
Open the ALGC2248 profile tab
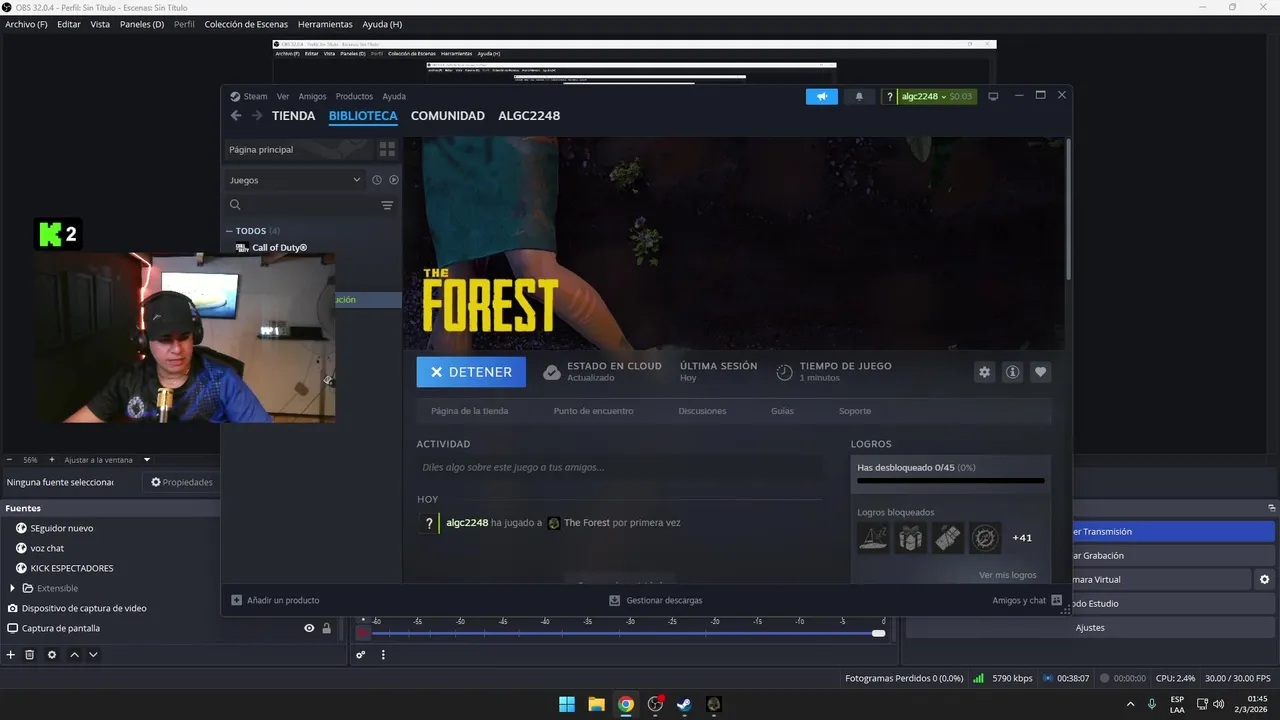pyautogui.click(x=529, y=116)
